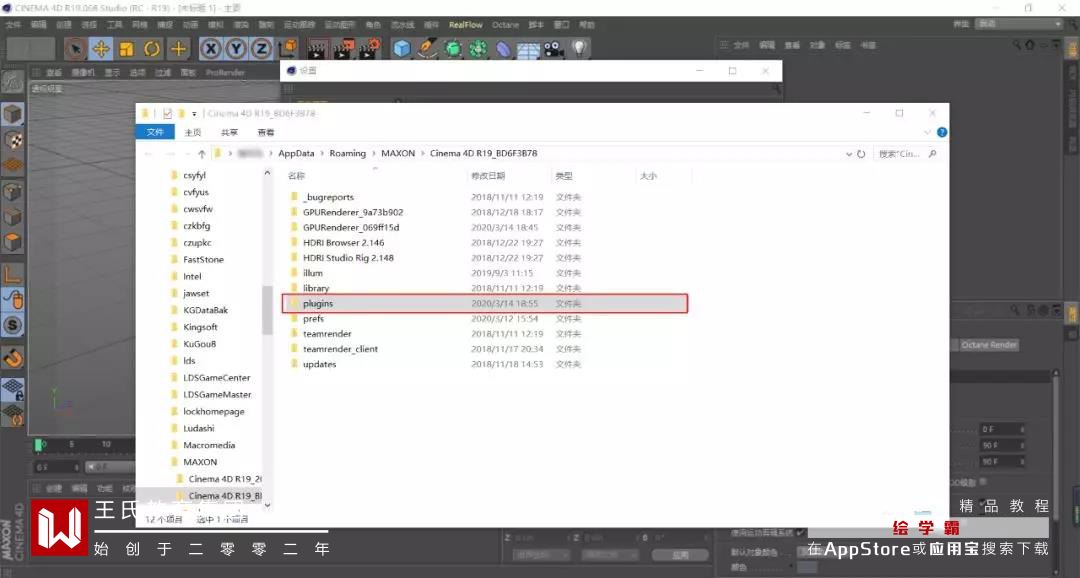The height and width of the screenshot is (578, 1080).
Task: Switch to Edges mode
Action: tap(12, 218)
